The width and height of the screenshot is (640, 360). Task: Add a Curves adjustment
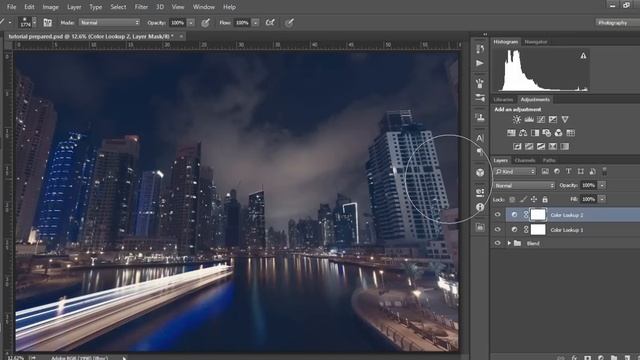pyautogui.click(x=541, y=120)
